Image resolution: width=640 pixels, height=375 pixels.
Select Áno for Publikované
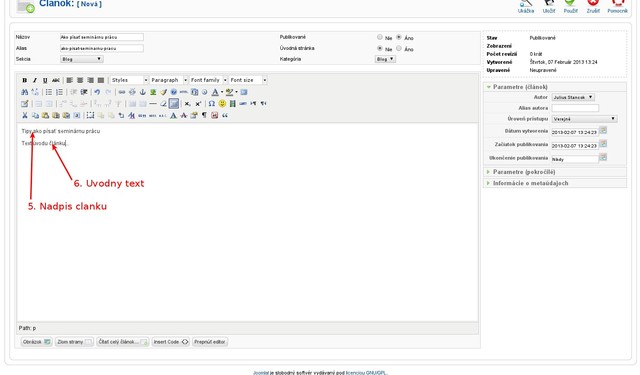399,37
